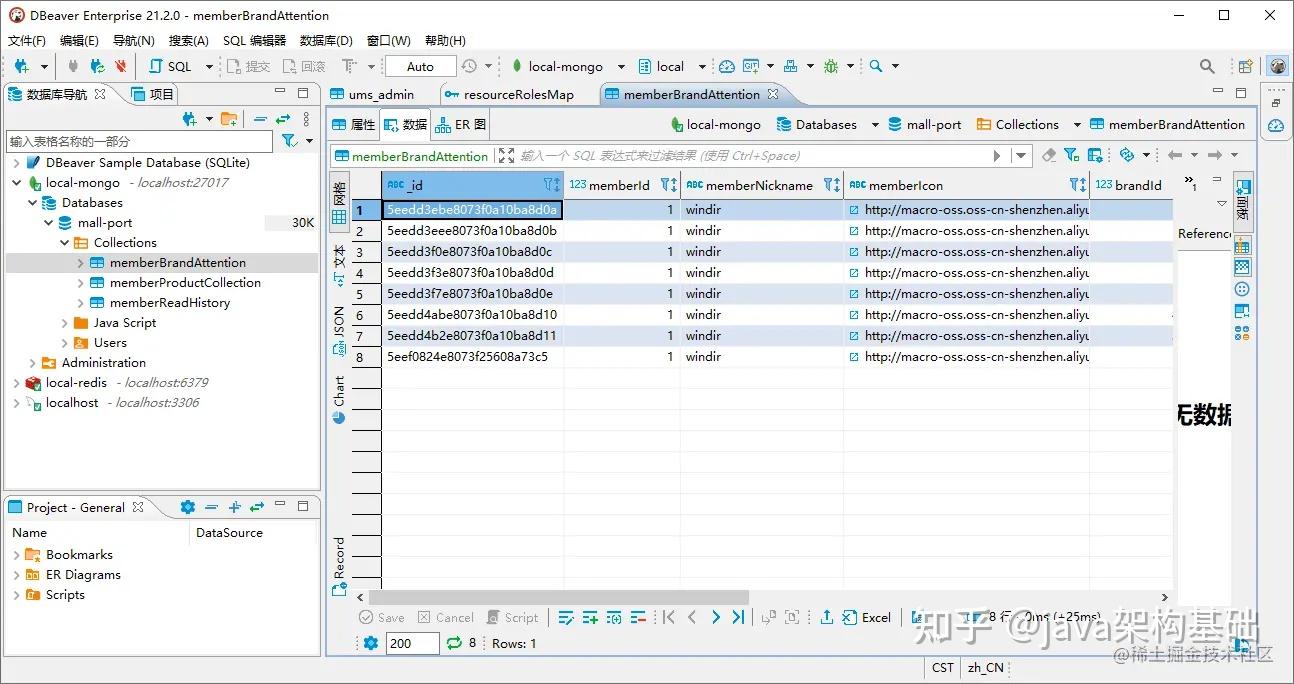Expand DBeaver Sample Database node

coord(16,162)
